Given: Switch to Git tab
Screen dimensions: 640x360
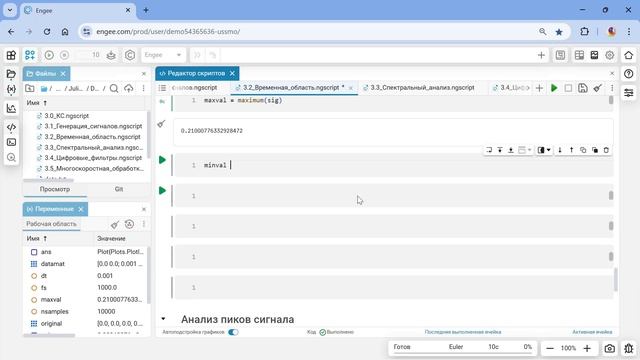Looking at the screenshot, I should click(119, 189).
